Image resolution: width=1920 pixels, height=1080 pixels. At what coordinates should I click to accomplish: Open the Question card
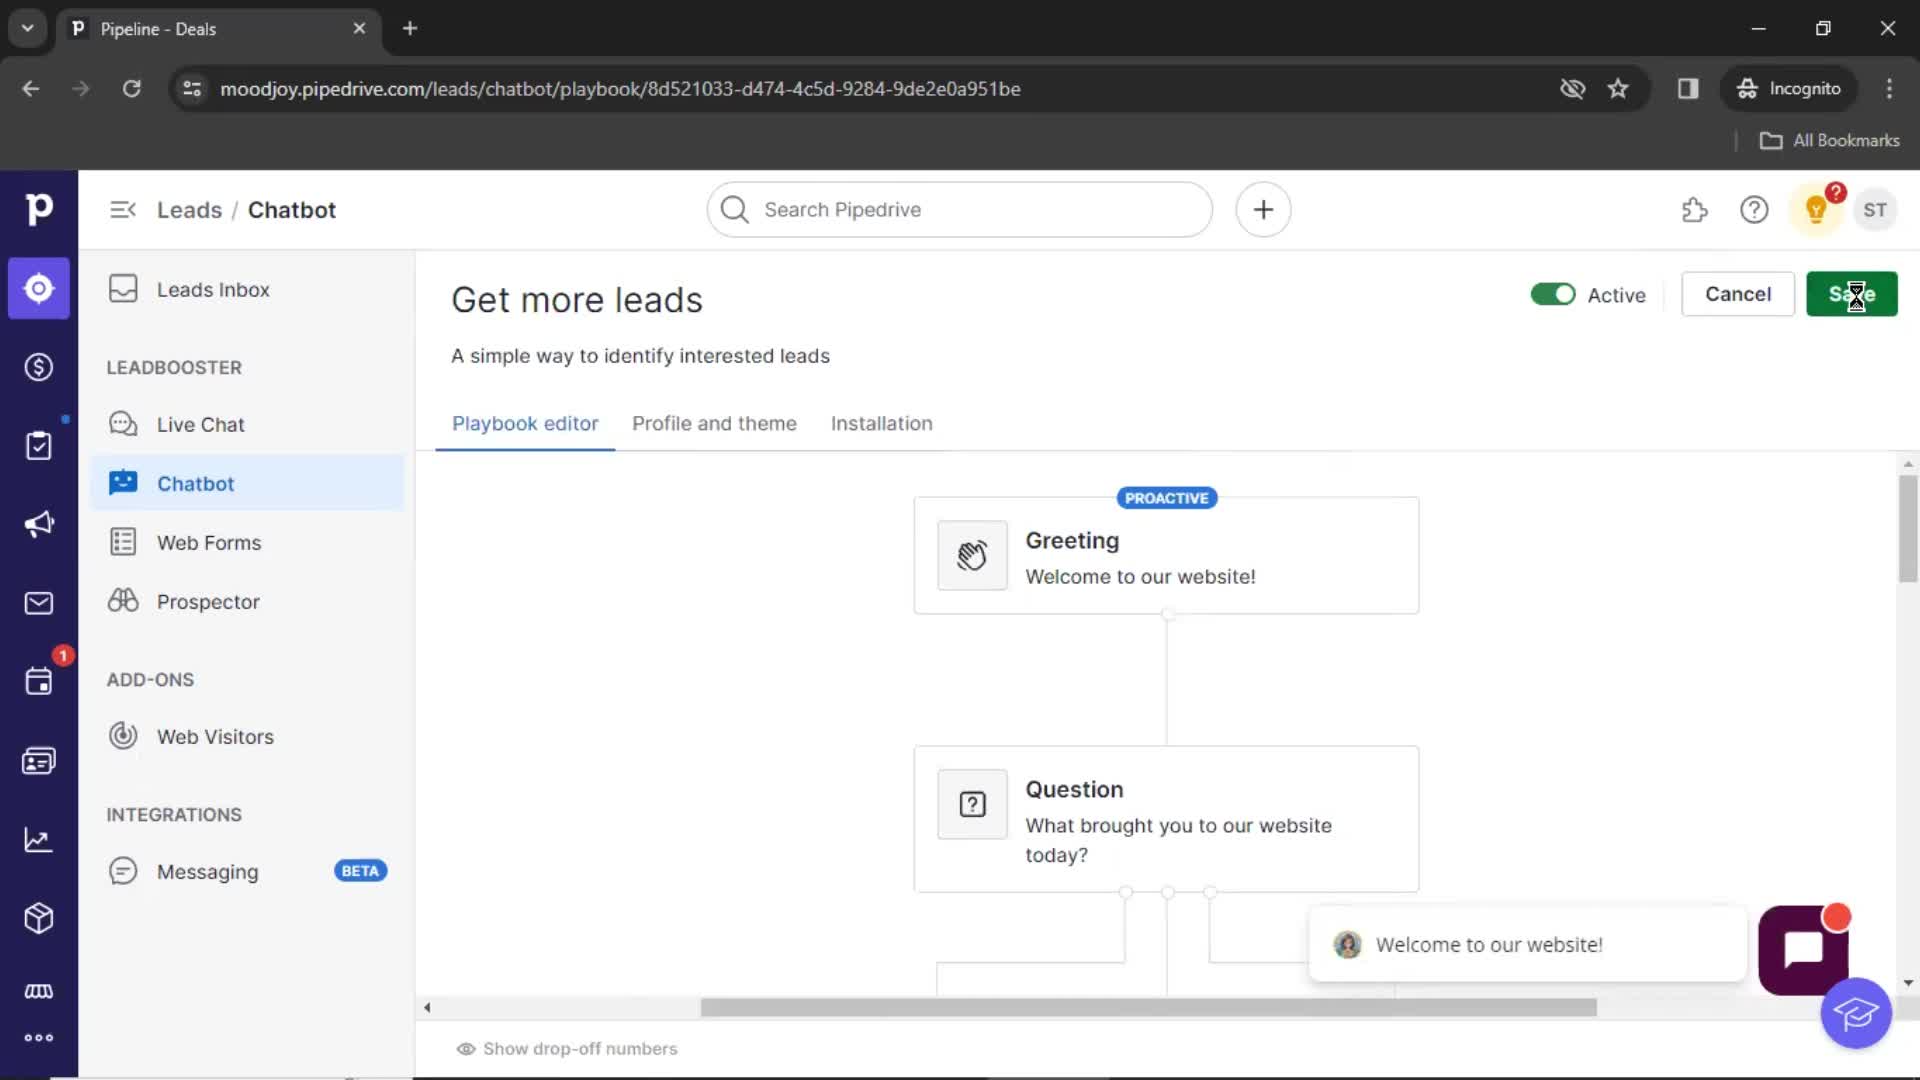[1166, 819]
